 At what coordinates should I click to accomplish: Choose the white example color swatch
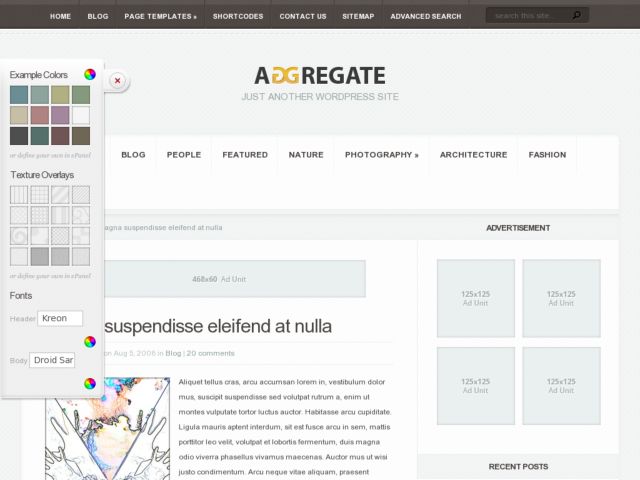point(81,115)
